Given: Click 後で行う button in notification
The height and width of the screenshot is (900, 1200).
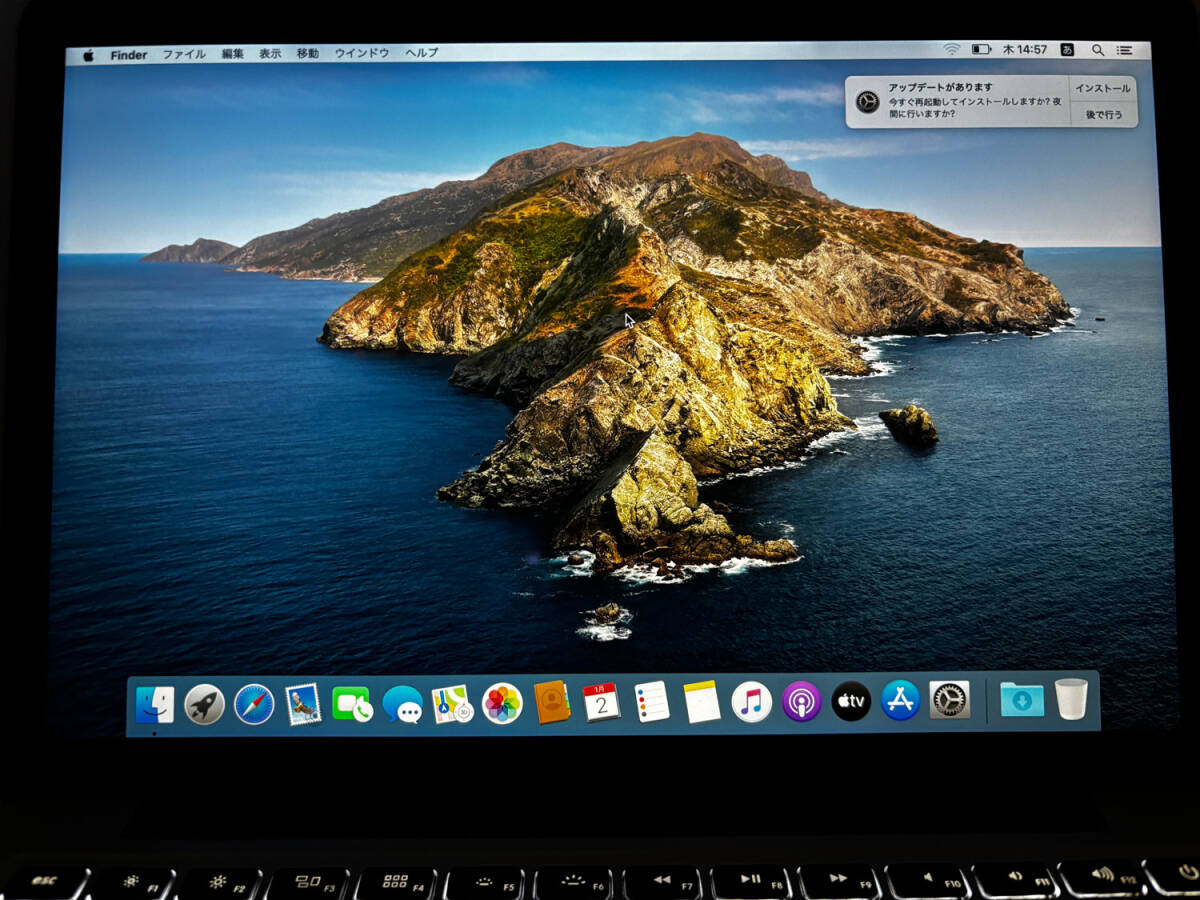Looking at the screenshot, I should pos(1103,114).
